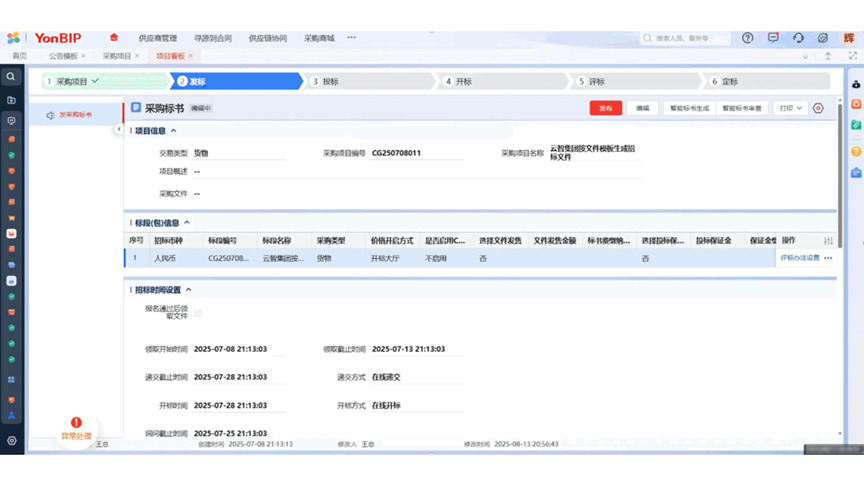The width and height of the screenshot is (864, 486).
Task: Collapse the 招标时间设置 section
Action: pos(188,289)
